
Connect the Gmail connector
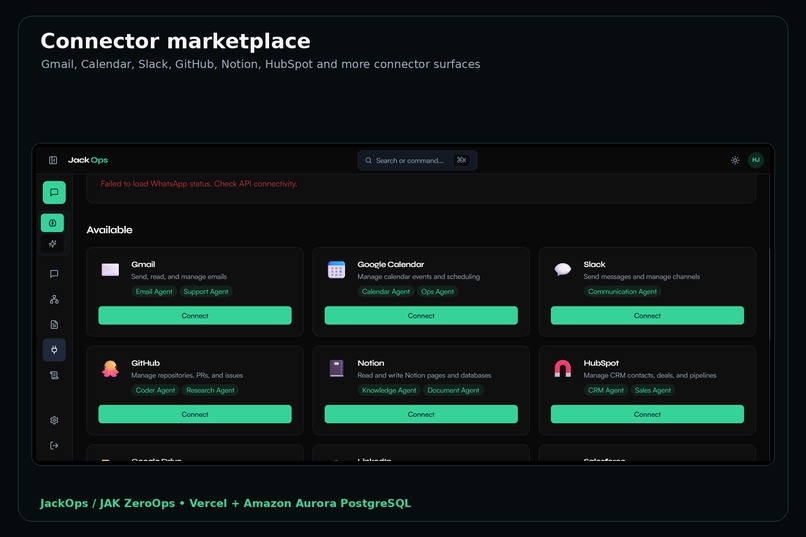tap(195, 316)
